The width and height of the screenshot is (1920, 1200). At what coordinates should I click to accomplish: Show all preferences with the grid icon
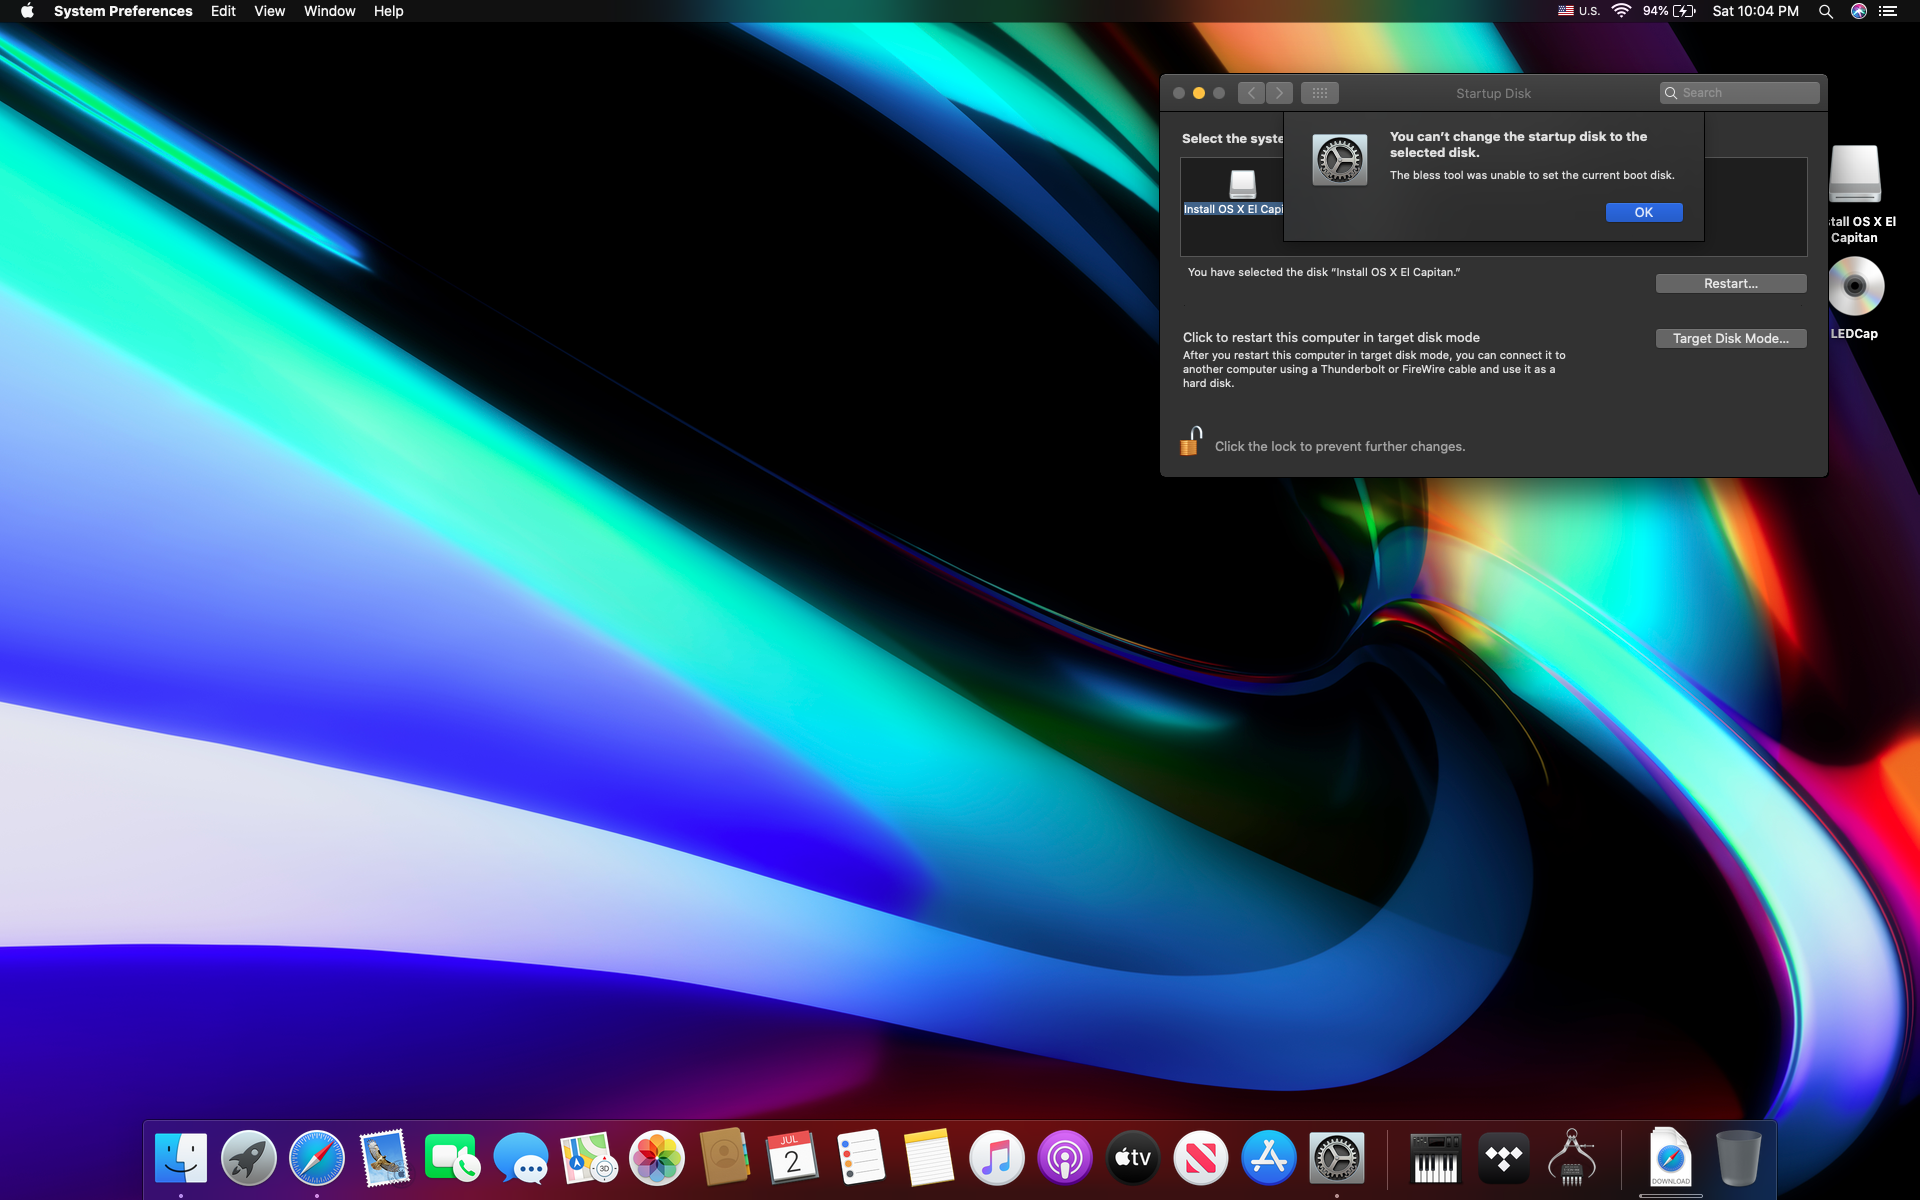pyautogui.click(x=1319, y=93)
